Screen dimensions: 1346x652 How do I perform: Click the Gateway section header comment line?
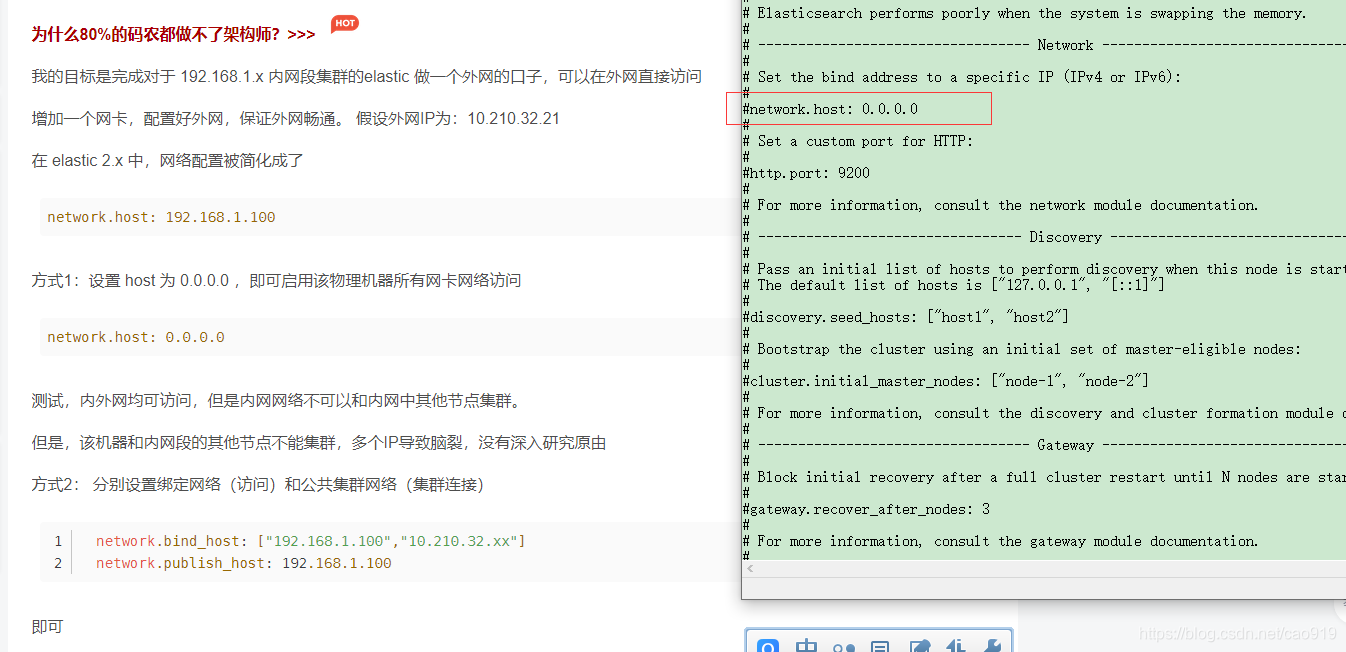(x=1044, y=445)
